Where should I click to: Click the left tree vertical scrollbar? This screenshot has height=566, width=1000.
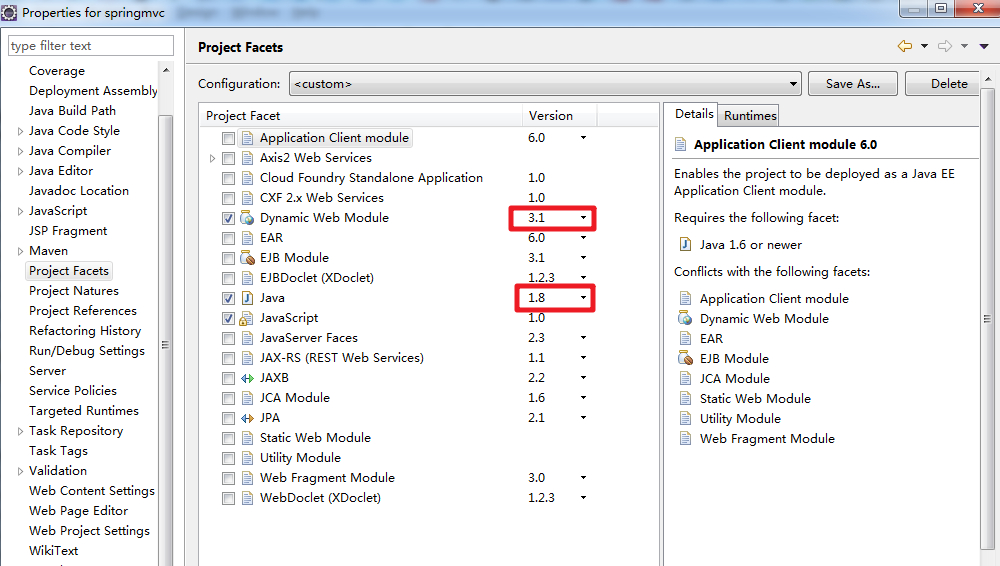pos(165,345)
